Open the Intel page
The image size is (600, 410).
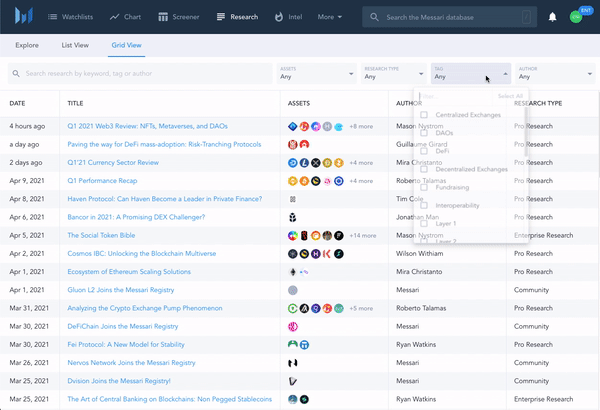[x=289, y=17]
